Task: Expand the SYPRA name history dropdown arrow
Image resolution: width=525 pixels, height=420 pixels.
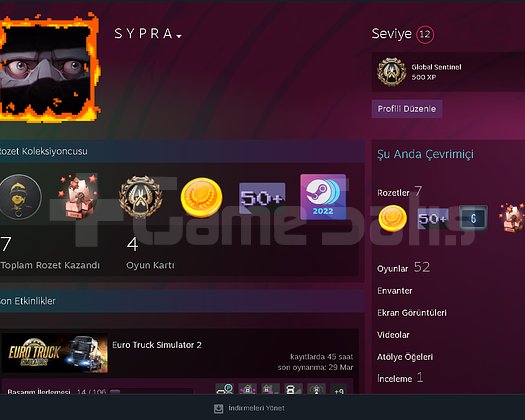Action: tap(179, 36)
